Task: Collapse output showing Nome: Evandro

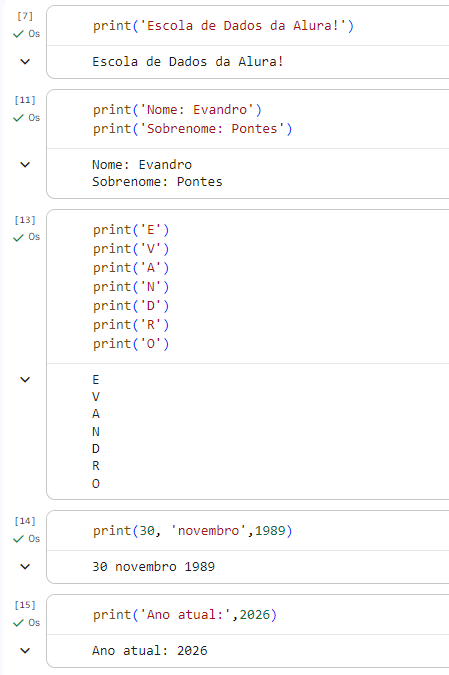Action: [25, 164]
